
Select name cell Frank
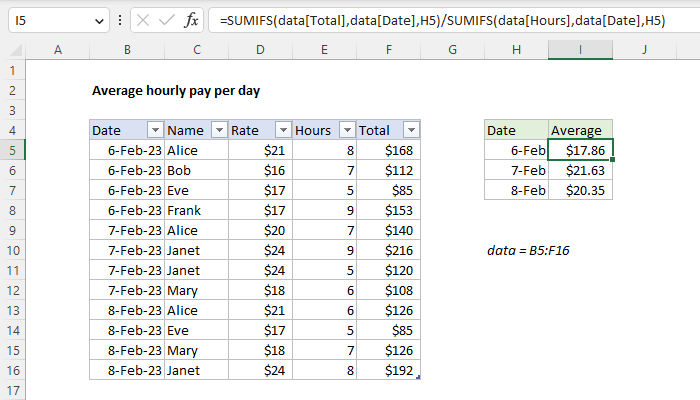coord(196,210)
